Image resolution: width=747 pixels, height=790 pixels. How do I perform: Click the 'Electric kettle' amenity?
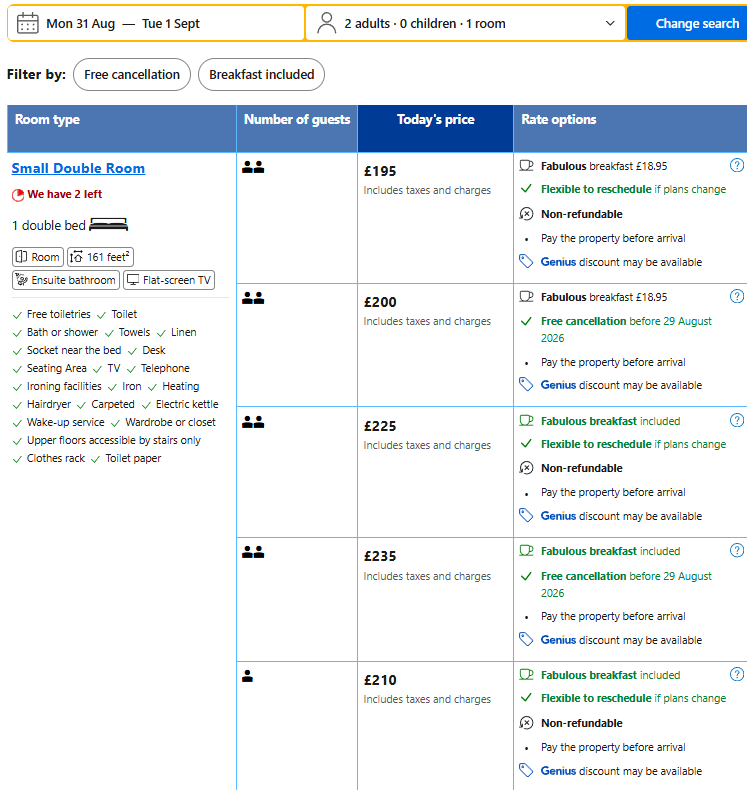click(x=187, y=404)
